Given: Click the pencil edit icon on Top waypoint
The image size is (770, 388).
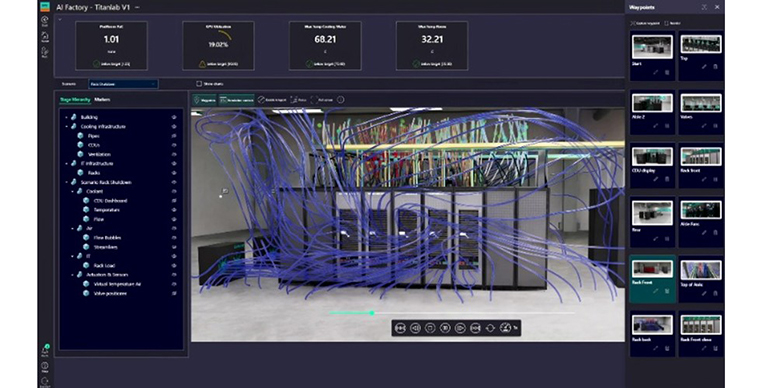Looking at the screenshot, I should [x=704, y=67].
